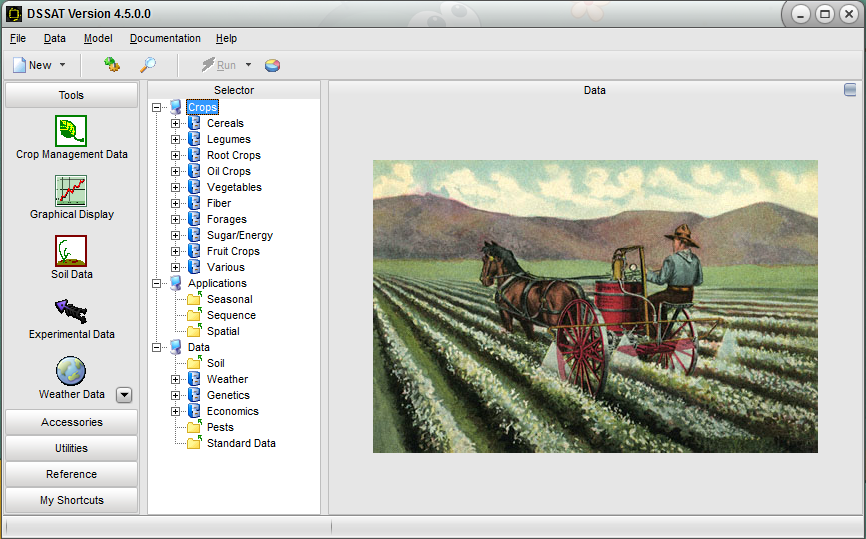Click the Economics database icon
The height and width of the screenshot is (539, 866).
tap(194, 411)
